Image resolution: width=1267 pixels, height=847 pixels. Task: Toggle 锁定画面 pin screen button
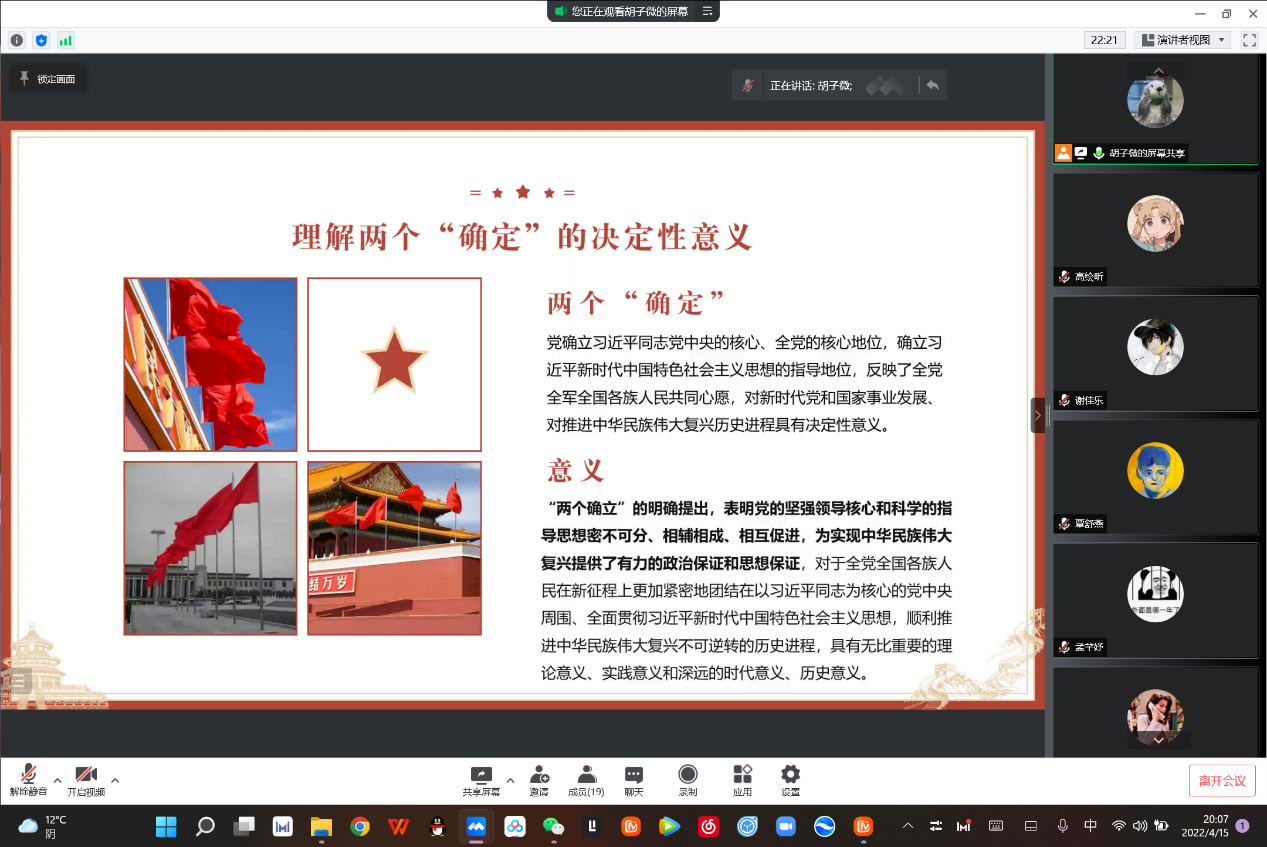pyautogui.click(x=48, y=79)
